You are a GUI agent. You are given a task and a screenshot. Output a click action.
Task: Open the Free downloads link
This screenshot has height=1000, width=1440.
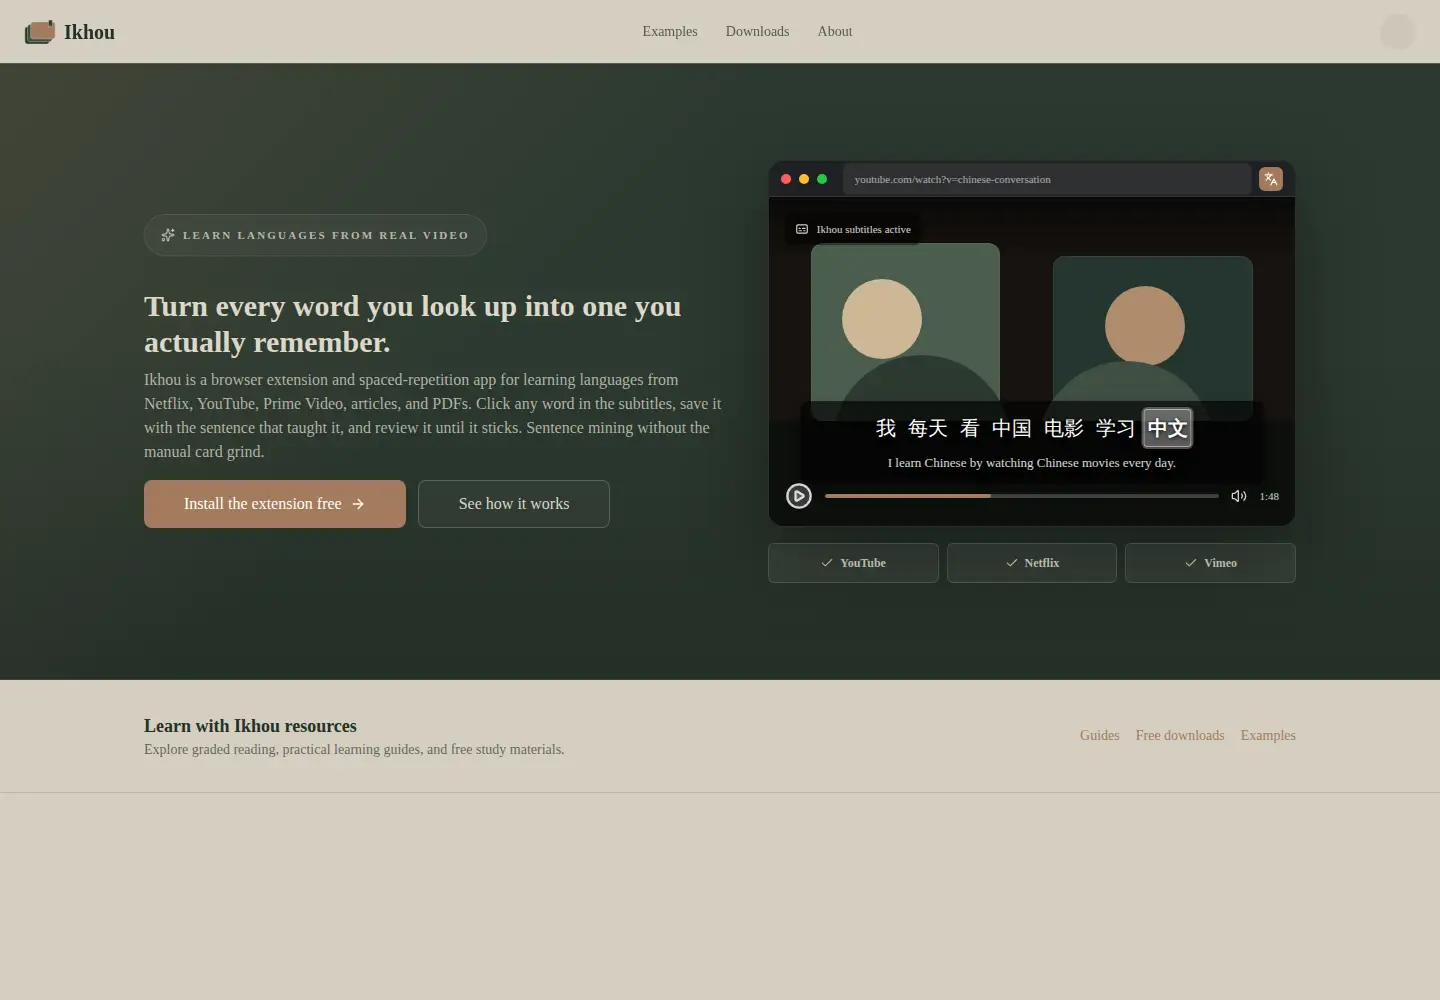(1180, 735)
